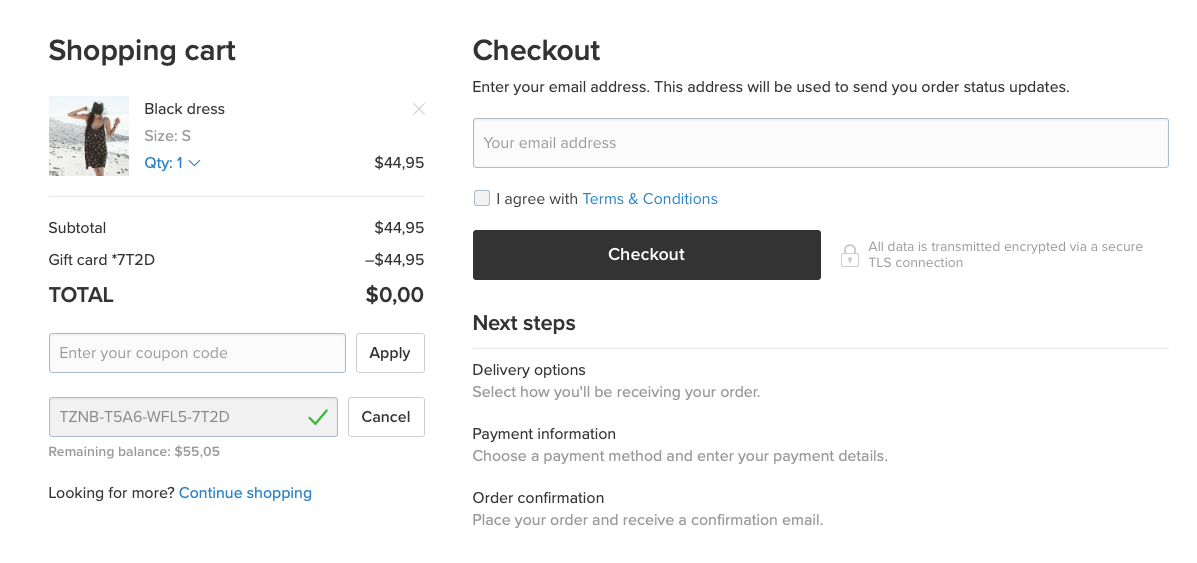Click the coupon code input box
Screen dimensions: 1197x563
pyautogui.click(x=197, y=353)
